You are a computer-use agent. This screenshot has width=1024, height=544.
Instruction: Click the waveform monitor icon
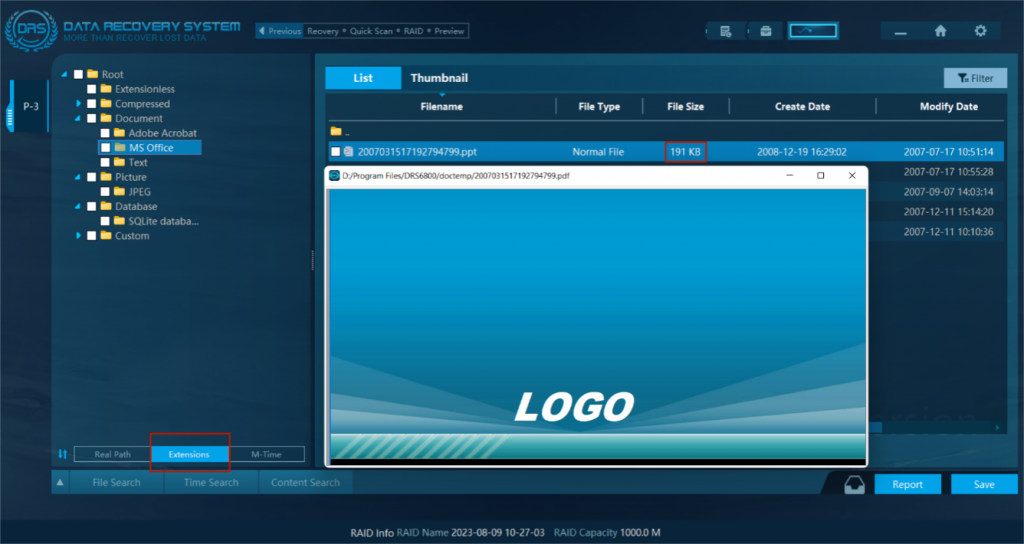click(812, 31)
